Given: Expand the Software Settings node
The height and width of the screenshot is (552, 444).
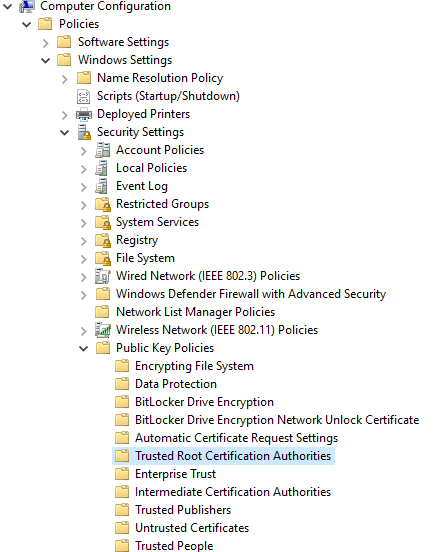Looking at the screenshot, I should pos(45,43).
